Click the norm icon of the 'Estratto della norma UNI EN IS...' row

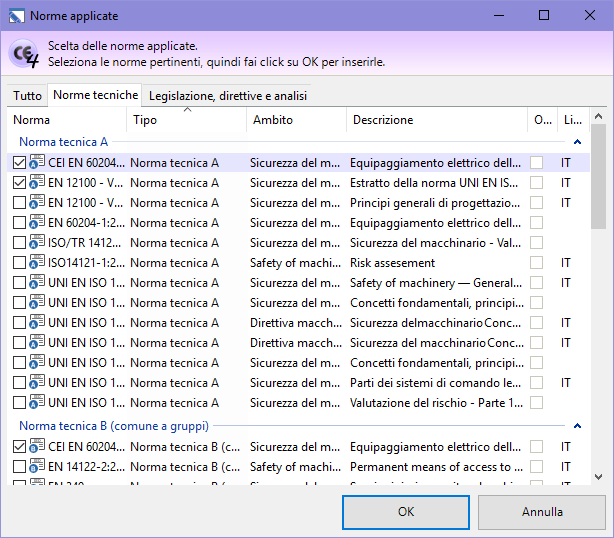(37, 182)
